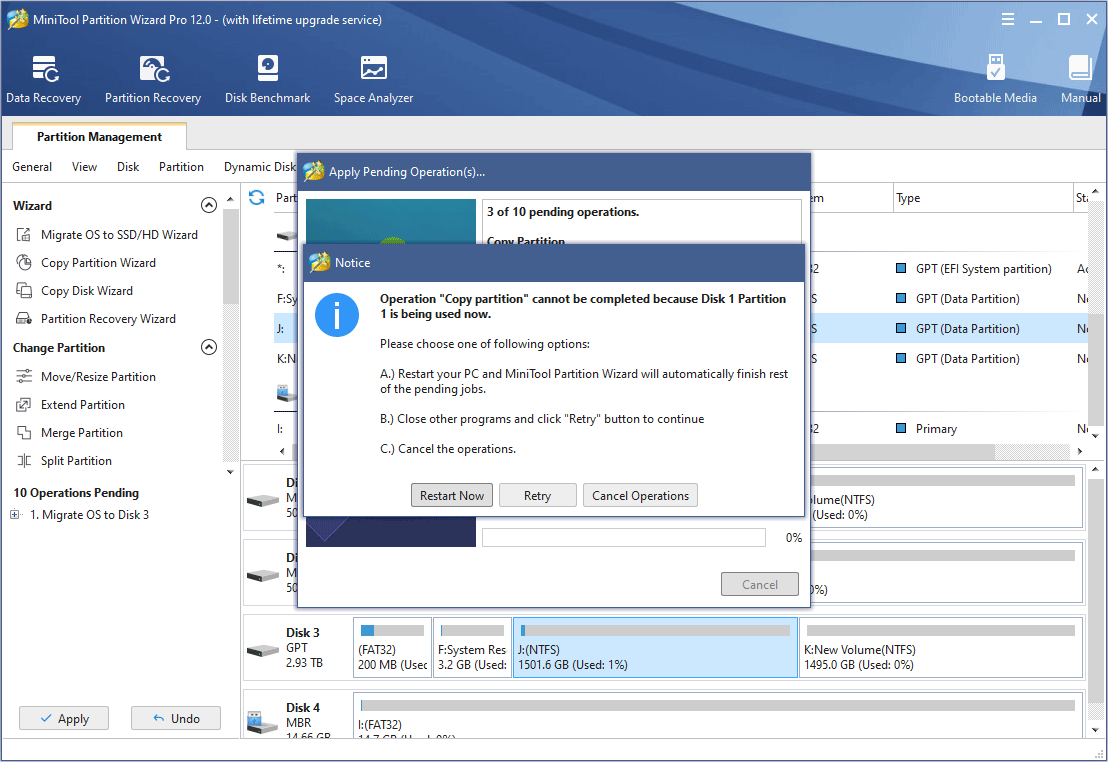1108x762 pixels.
Task: Select the FAT32 200 MB partition block on Disk 3
Action: (x=392, y=648)
